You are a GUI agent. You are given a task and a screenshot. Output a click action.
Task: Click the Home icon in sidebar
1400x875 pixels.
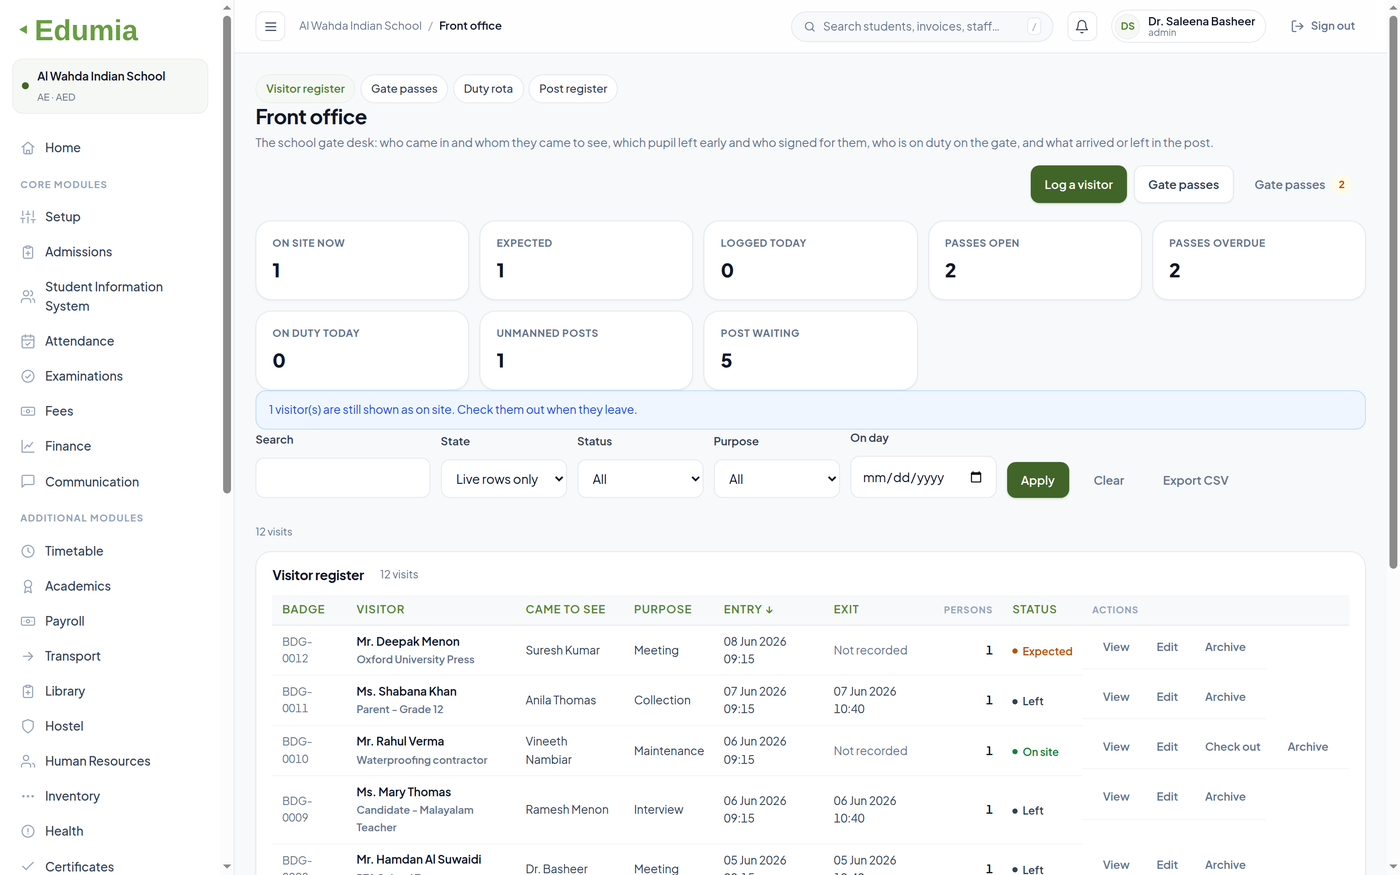tap(28, 148)
